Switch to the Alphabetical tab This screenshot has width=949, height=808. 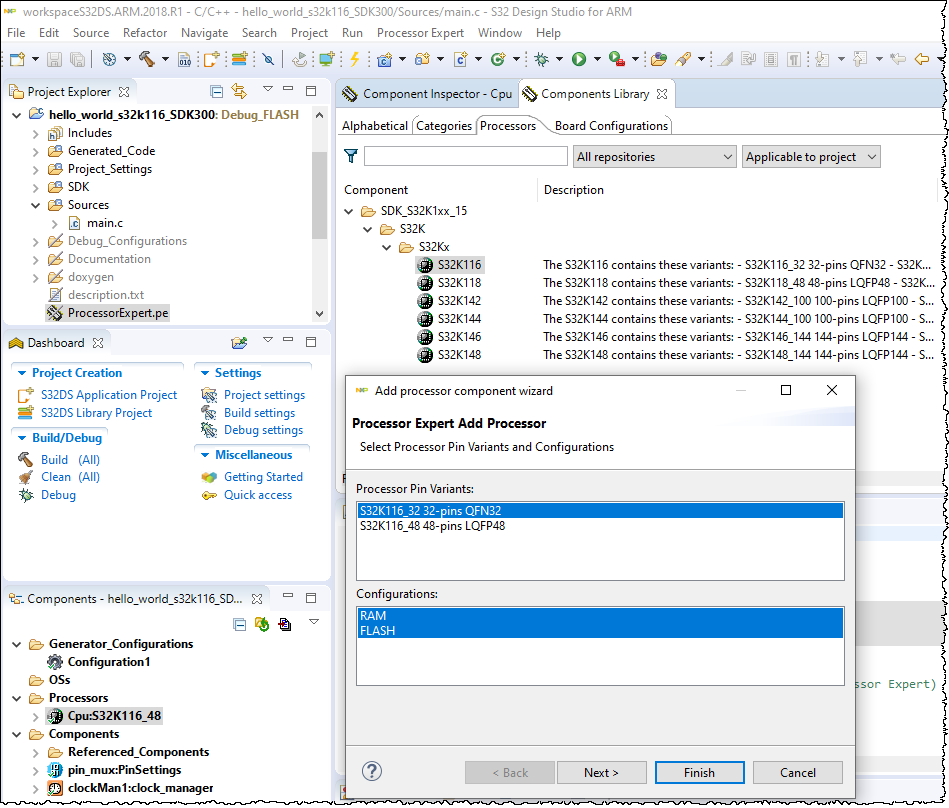point(375,126)
